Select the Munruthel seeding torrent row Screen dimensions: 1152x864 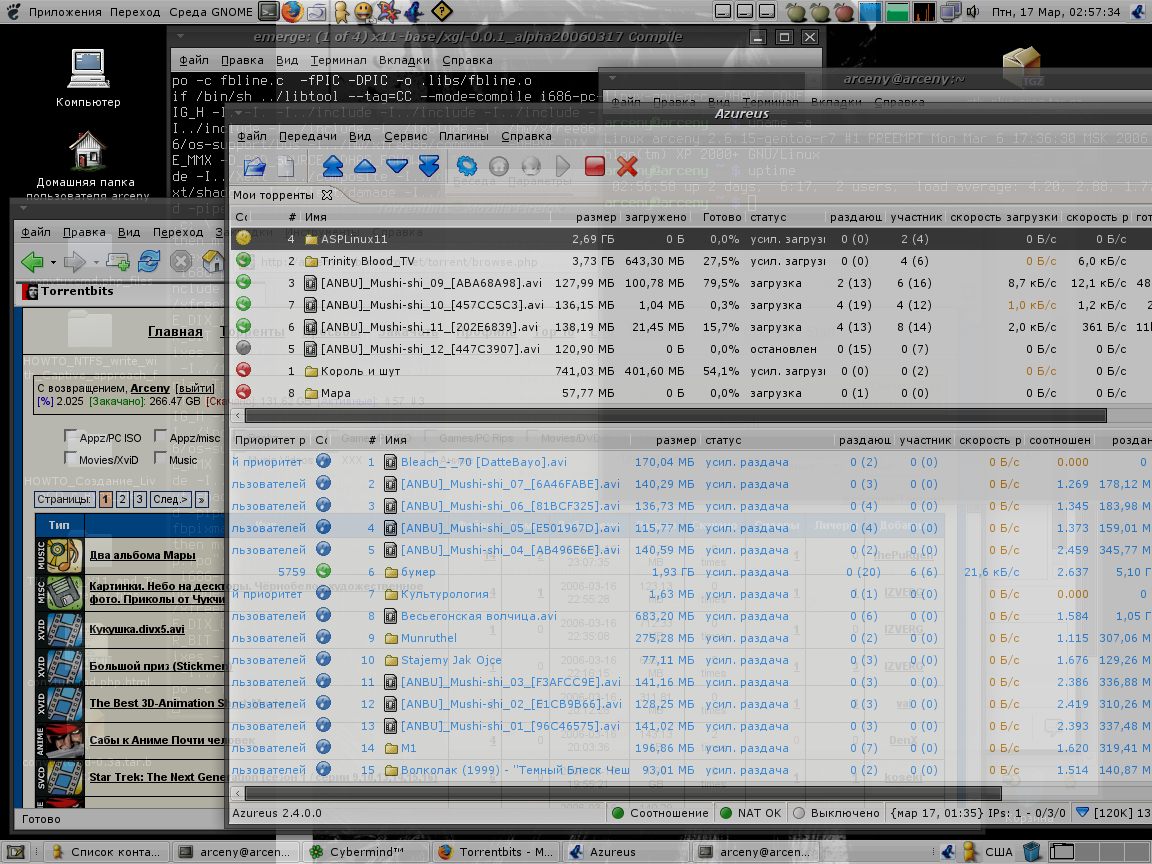[x=691, y=638]
